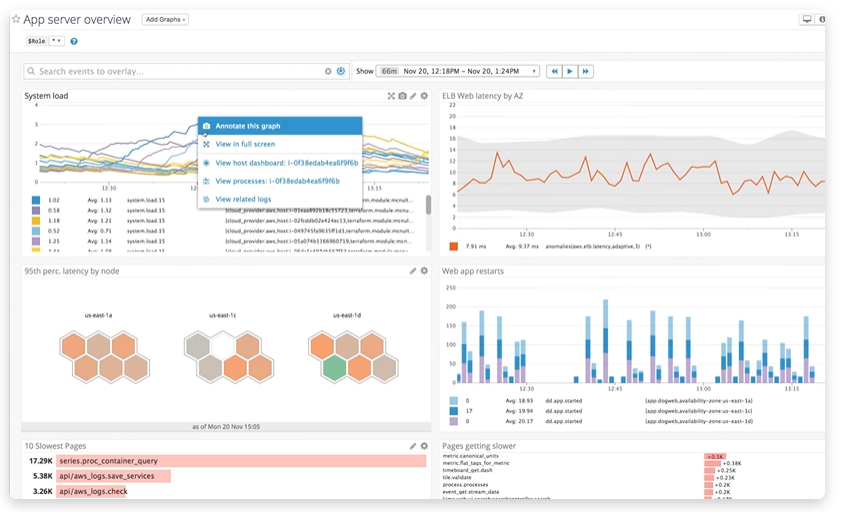Click the fullscreen icon on System load graph
Viewport: 842px width, 512px height.
pyautogui.click(x=392, y=96)
